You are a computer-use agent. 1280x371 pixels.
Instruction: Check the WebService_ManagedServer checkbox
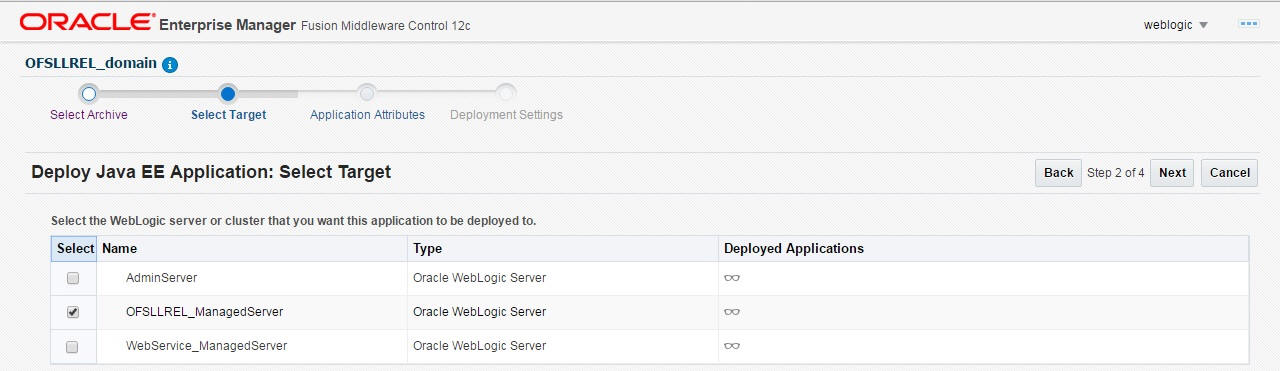click(72, 346)
